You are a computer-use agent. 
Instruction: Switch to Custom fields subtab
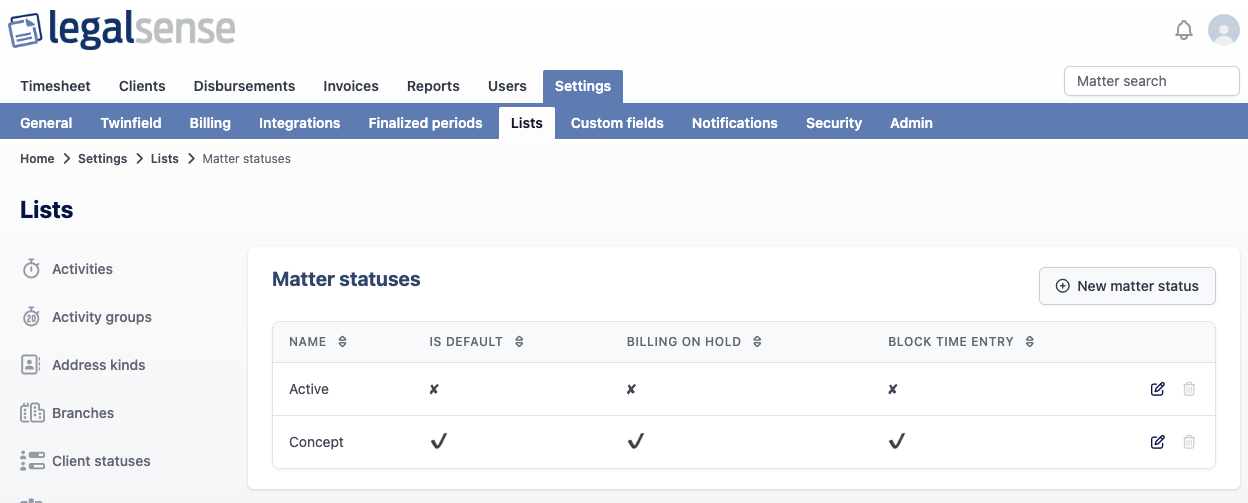tap(617, 123)
